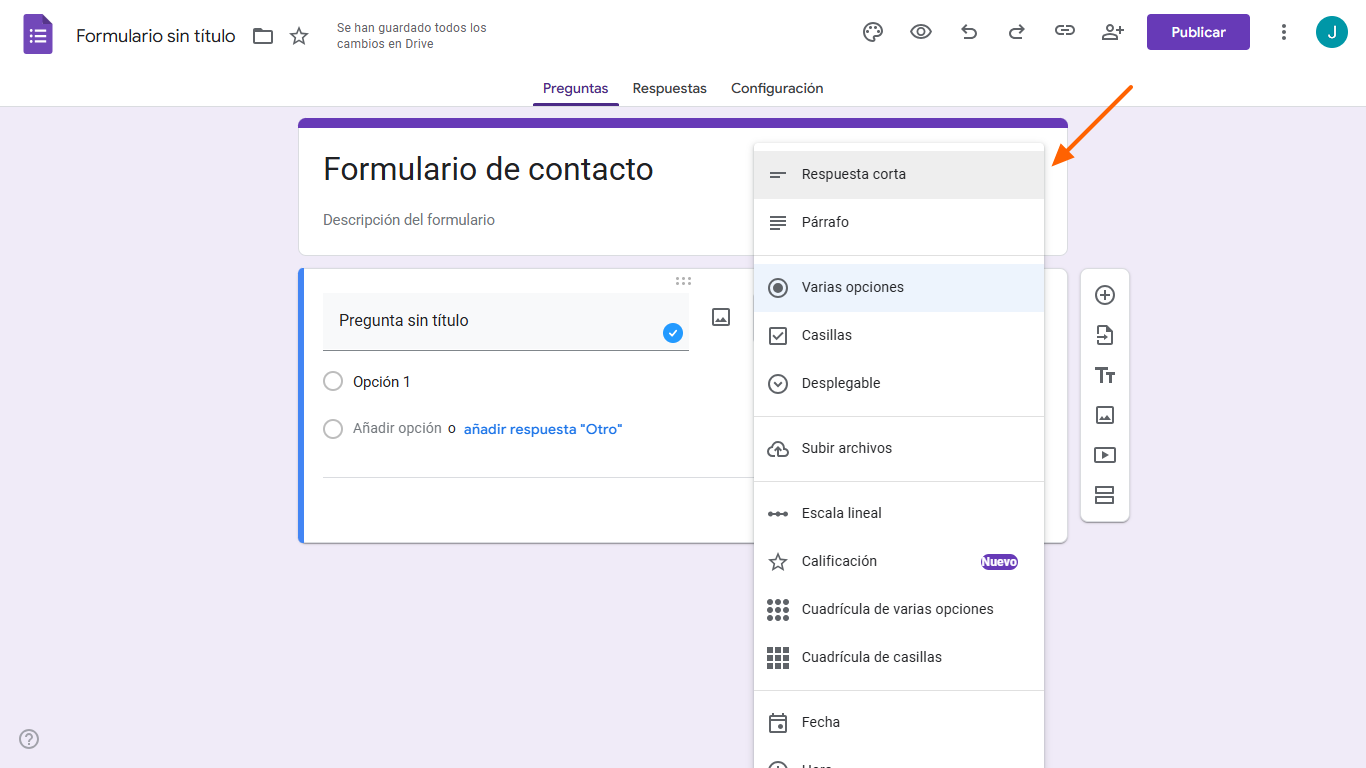
Task: Click the import questions icon
Action: tap(1105, 335)
